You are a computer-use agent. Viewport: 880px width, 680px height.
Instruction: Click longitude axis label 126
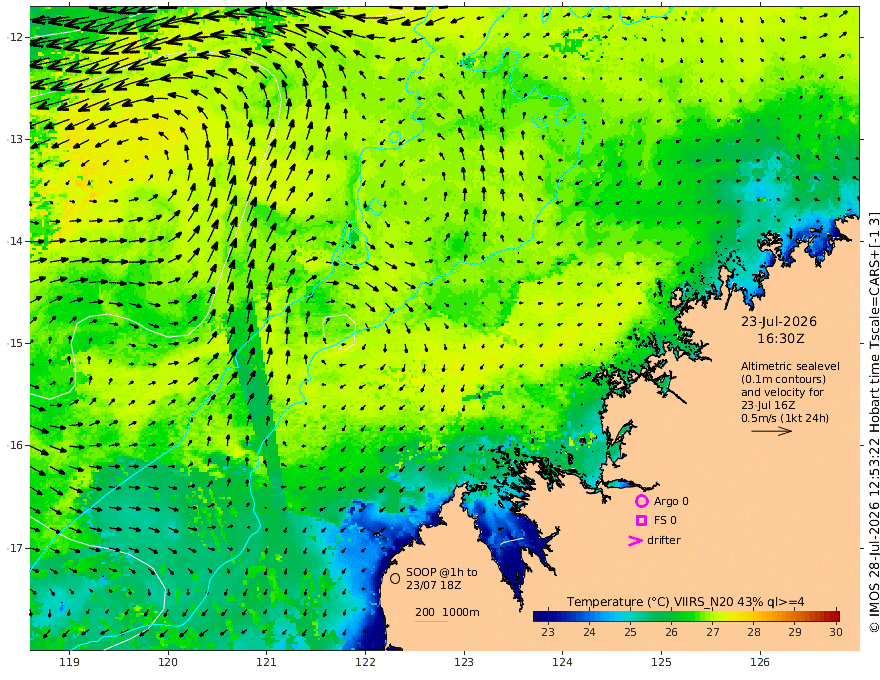(x=760, y=662)
